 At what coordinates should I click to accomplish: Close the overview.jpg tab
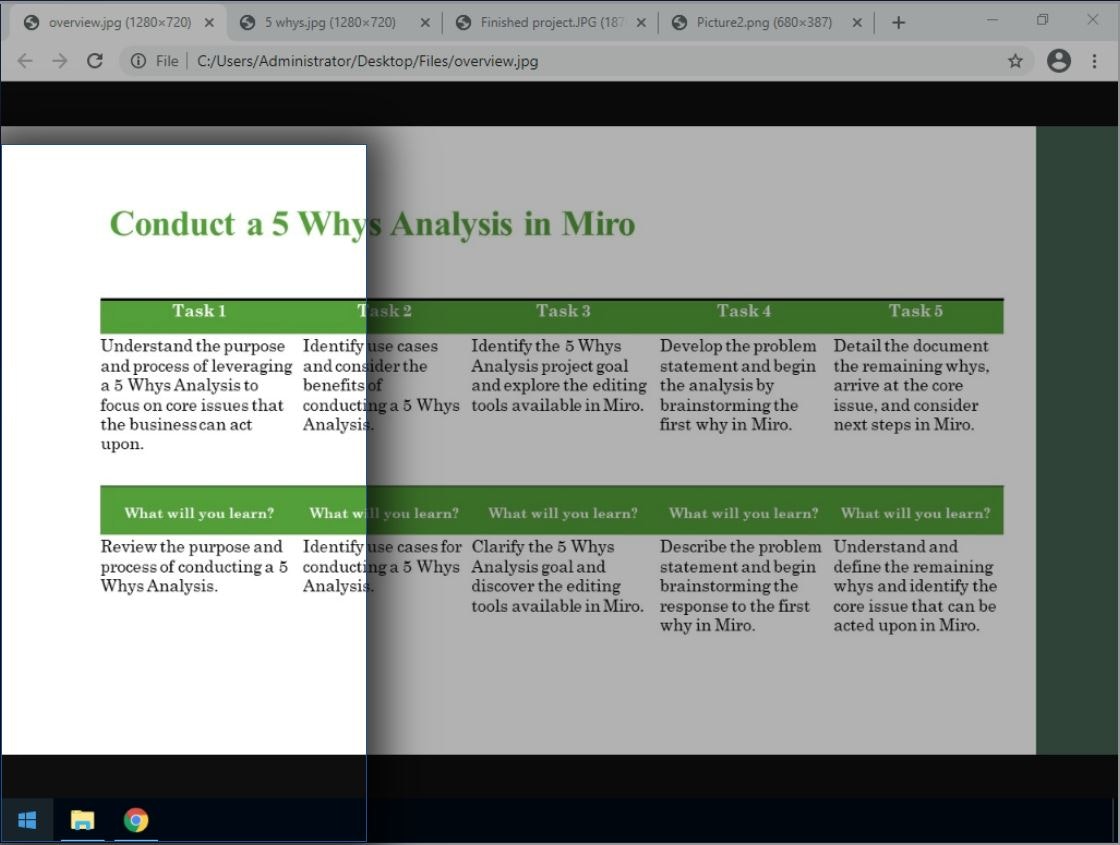coord(209,23)
